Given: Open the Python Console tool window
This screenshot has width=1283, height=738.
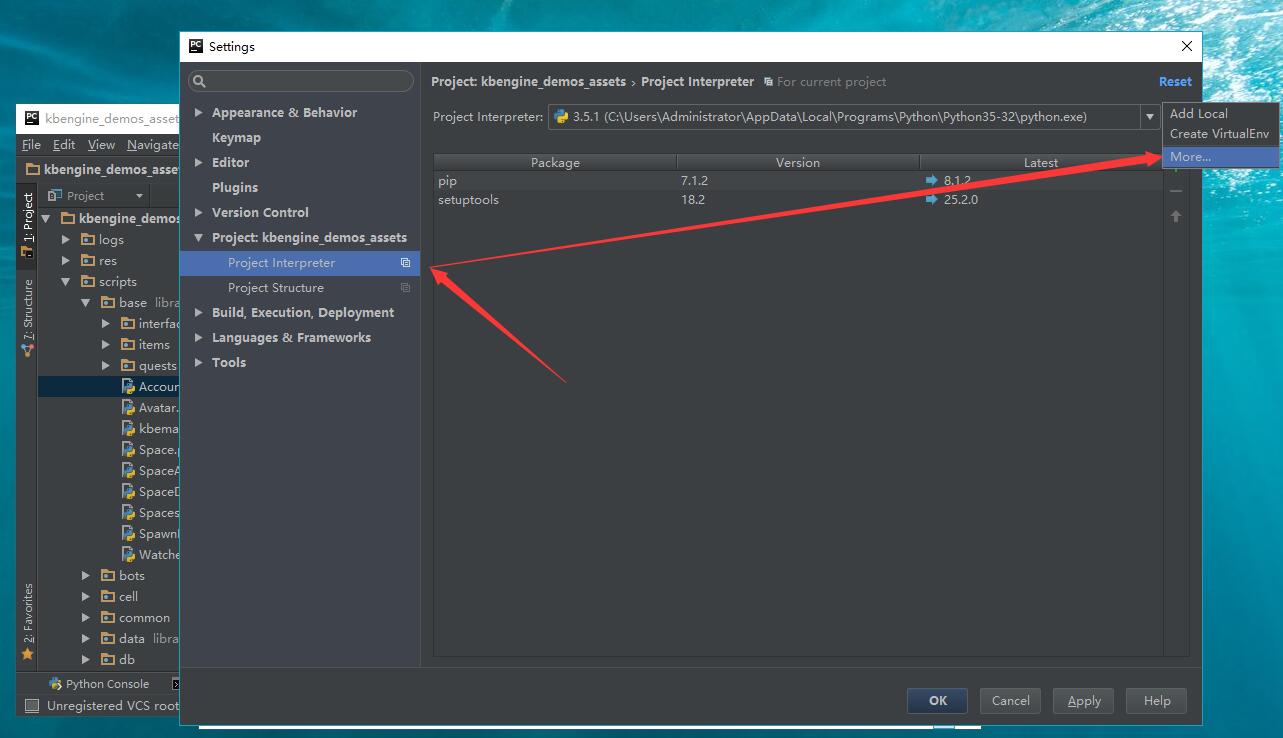Looking at the screenshot, I should 99,684.
